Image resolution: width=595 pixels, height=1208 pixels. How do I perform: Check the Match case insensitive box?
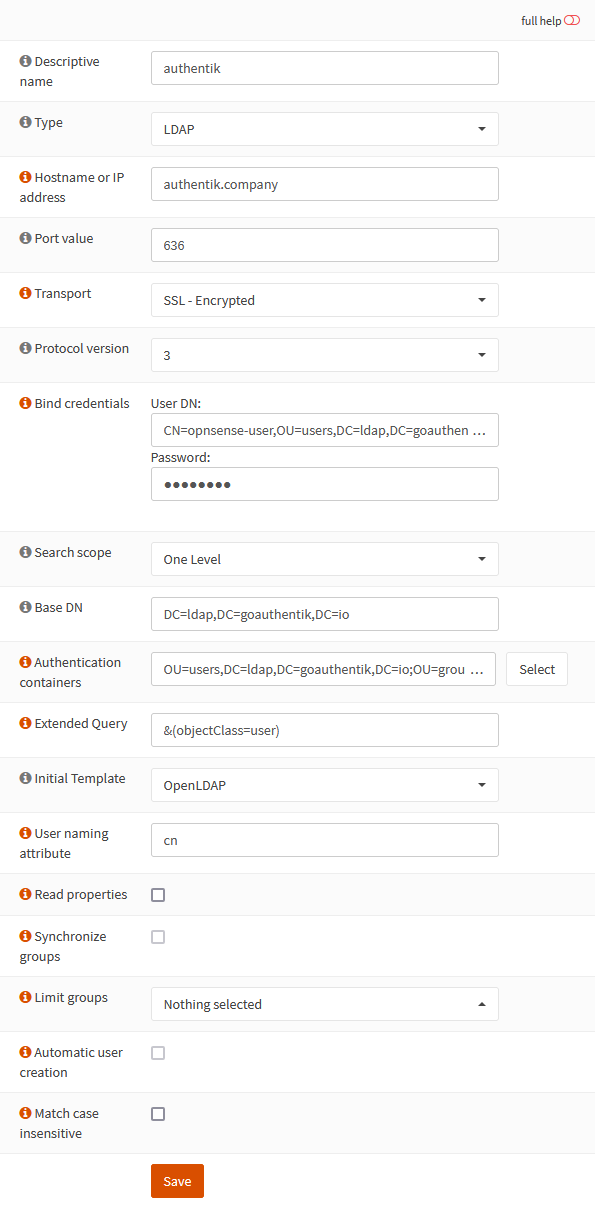click(158, 1114)
